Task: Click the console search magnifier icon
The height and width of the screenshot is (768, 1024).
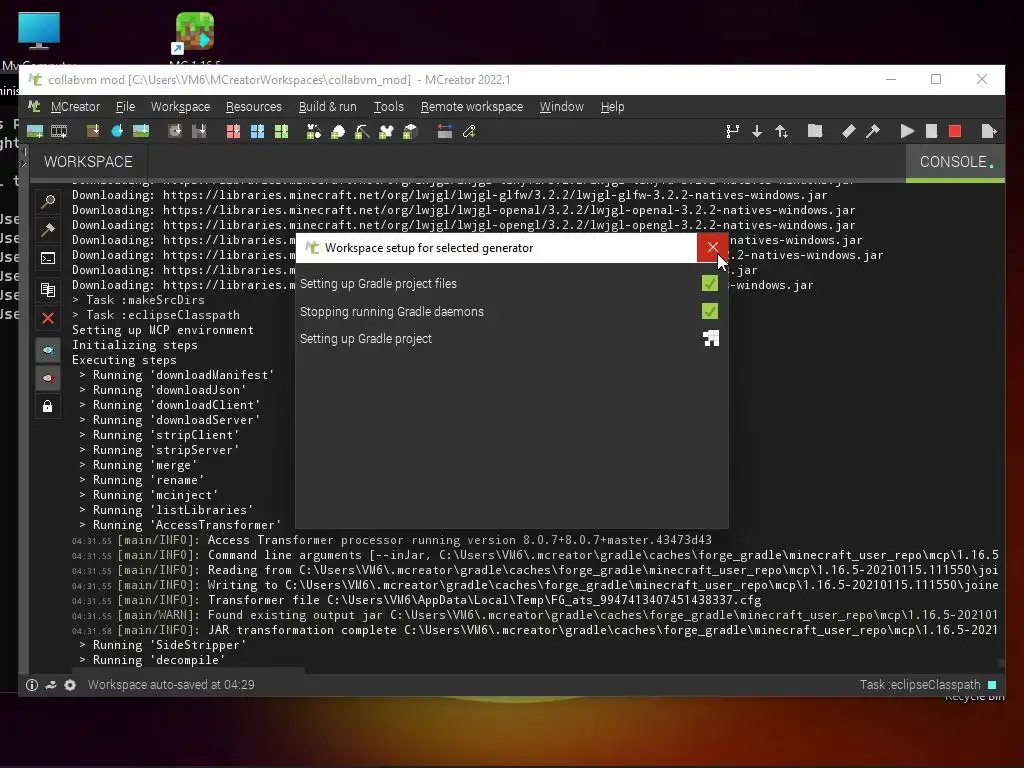Action: pyautogui.click(x=48, y=202)
